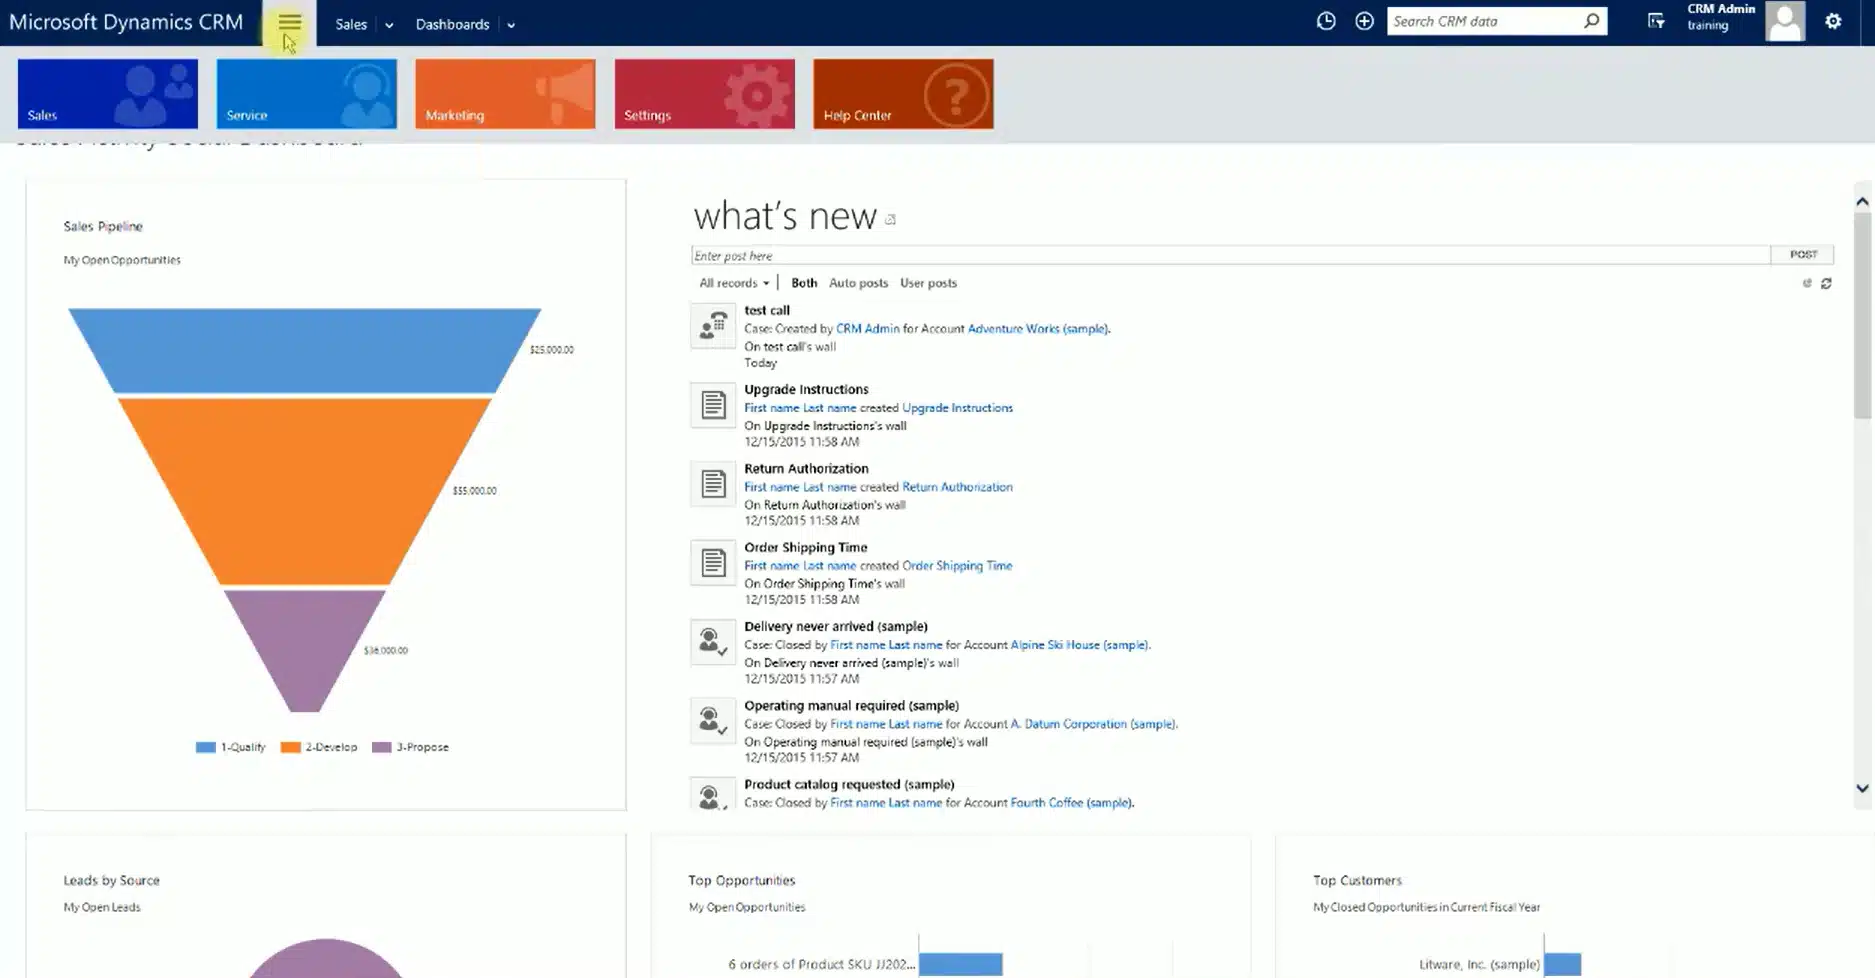Expand the Dashboards dropdown arrow

coord(511,25)
